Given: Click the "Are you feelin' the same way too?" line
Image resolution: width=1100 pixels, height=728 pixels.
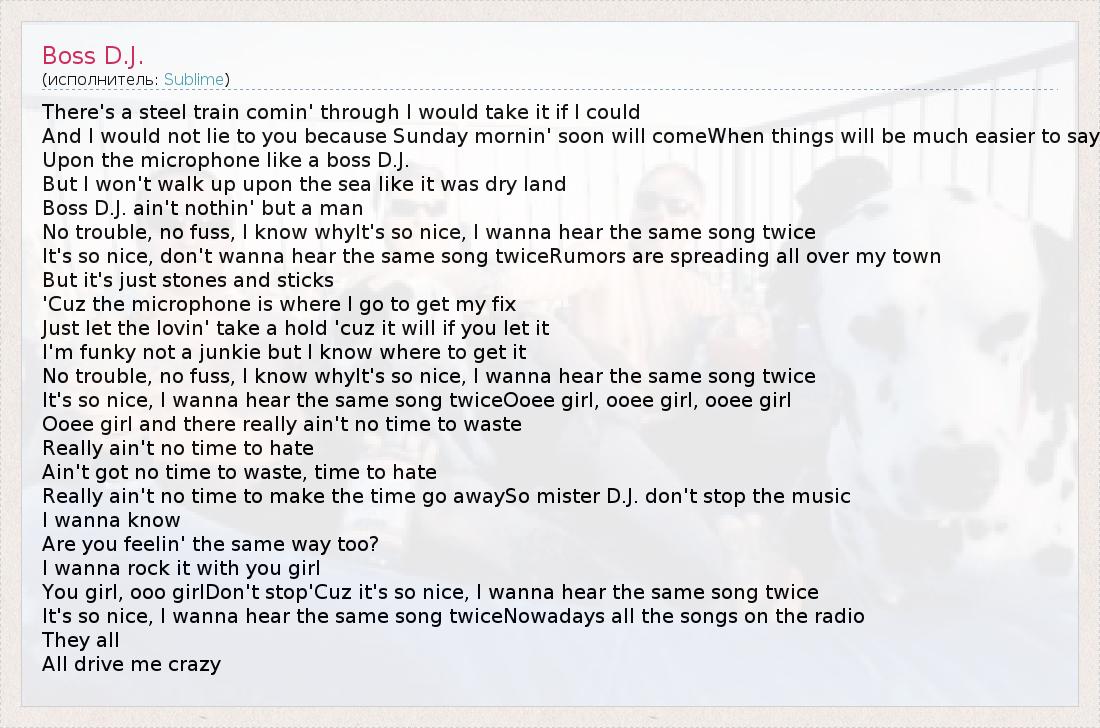Looking at the screenshot, I should (210, 544).
